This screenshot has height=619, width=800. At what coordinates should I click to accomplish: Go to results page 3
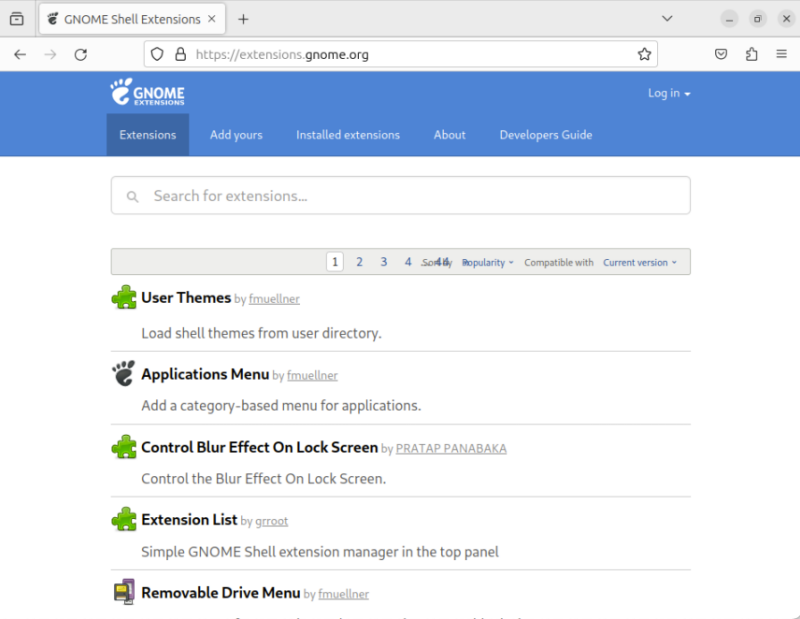pyautogui.click(x=383, y=261)
